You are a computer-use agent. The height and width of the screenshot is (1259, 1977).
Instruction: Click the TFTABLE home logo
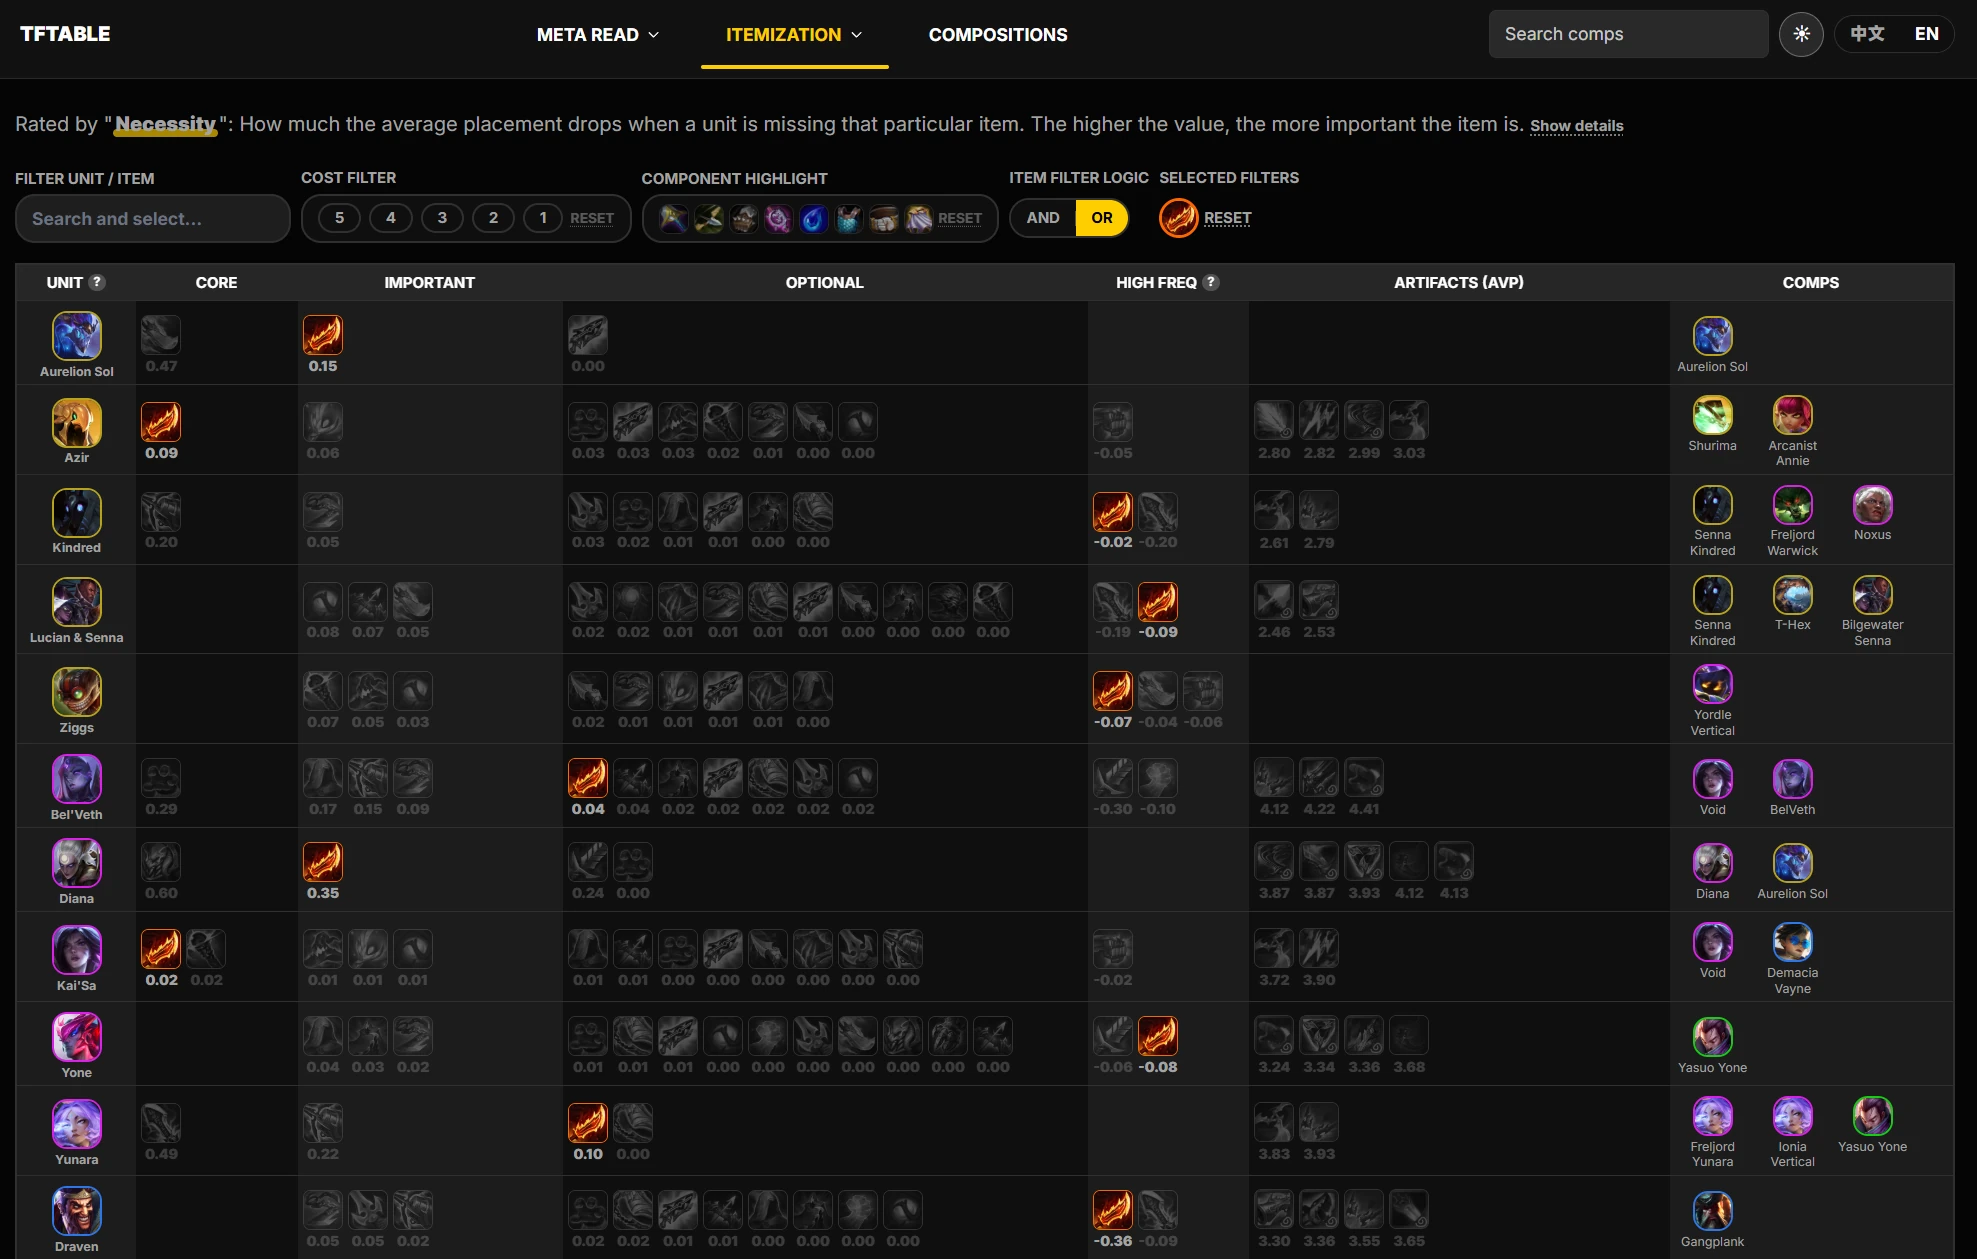(65, 34)
